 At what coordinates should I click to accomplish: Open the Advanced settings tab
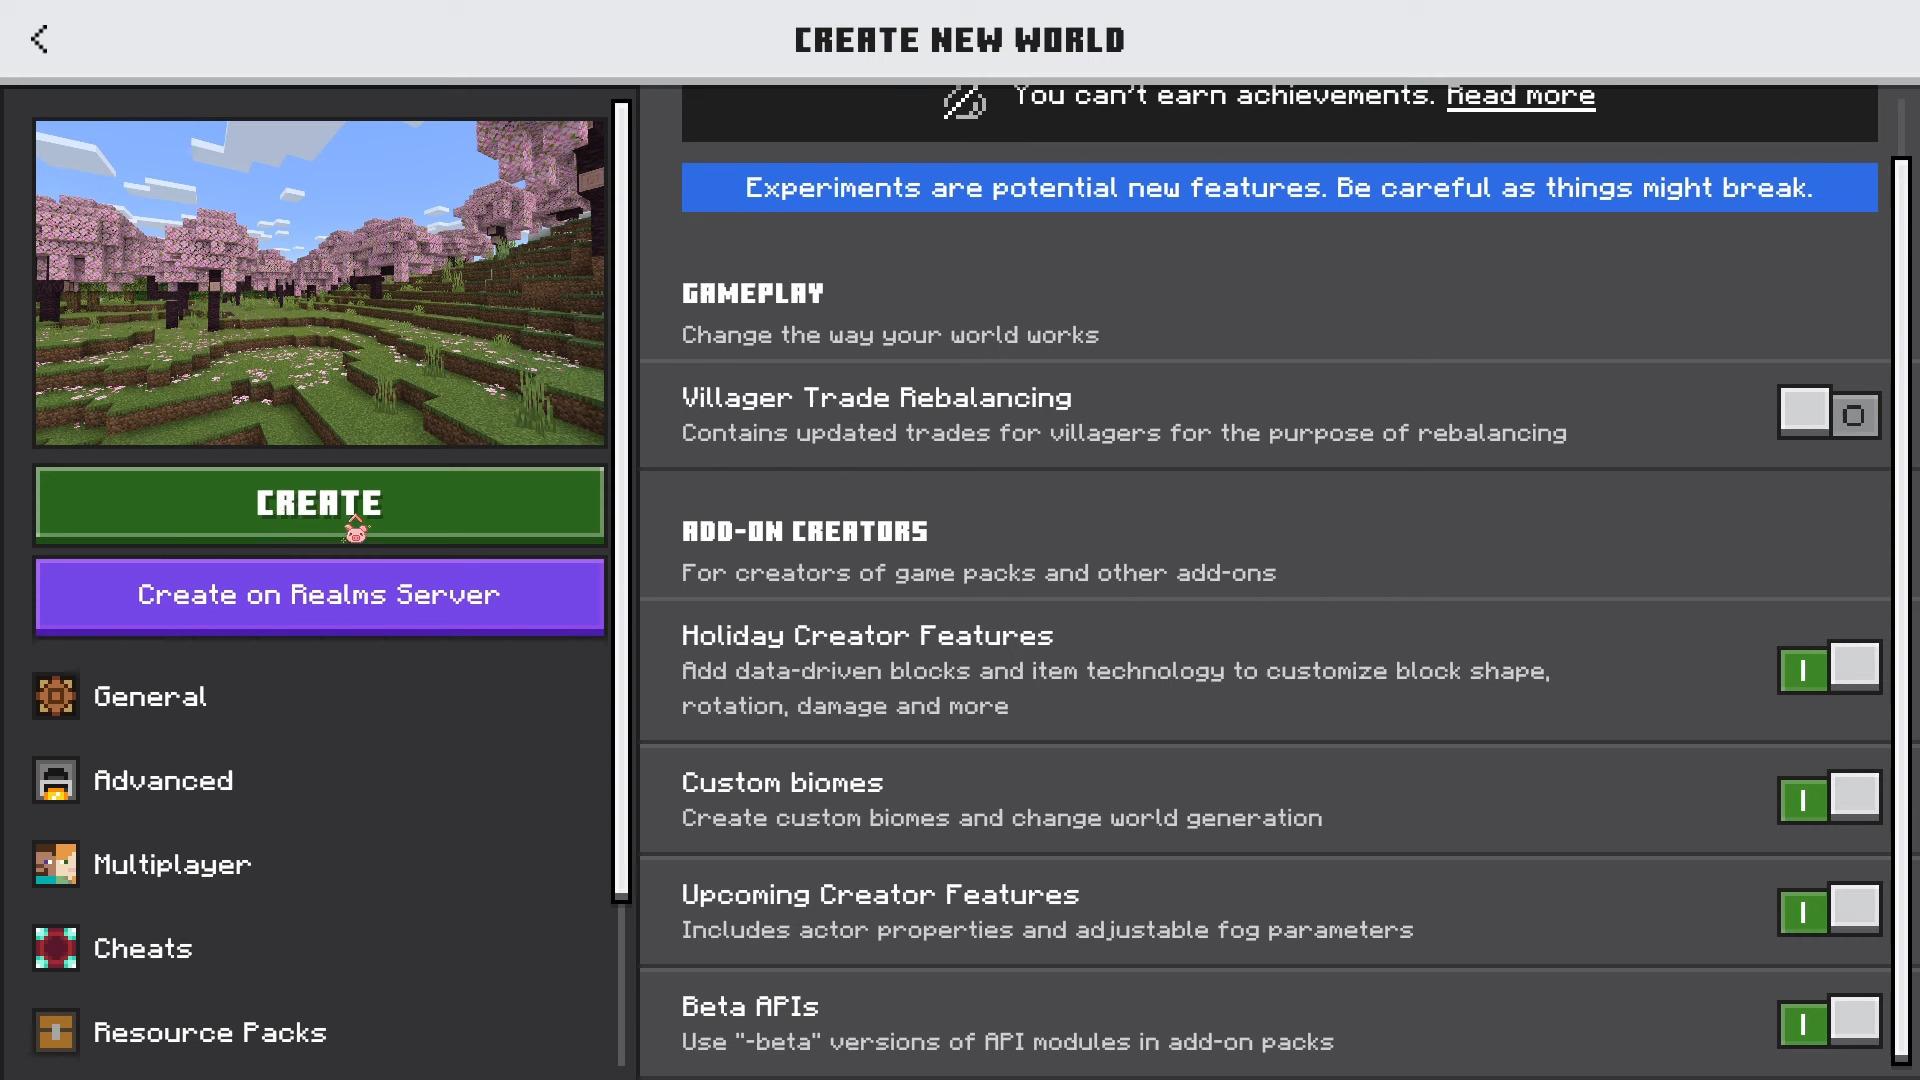click(320, 780)
